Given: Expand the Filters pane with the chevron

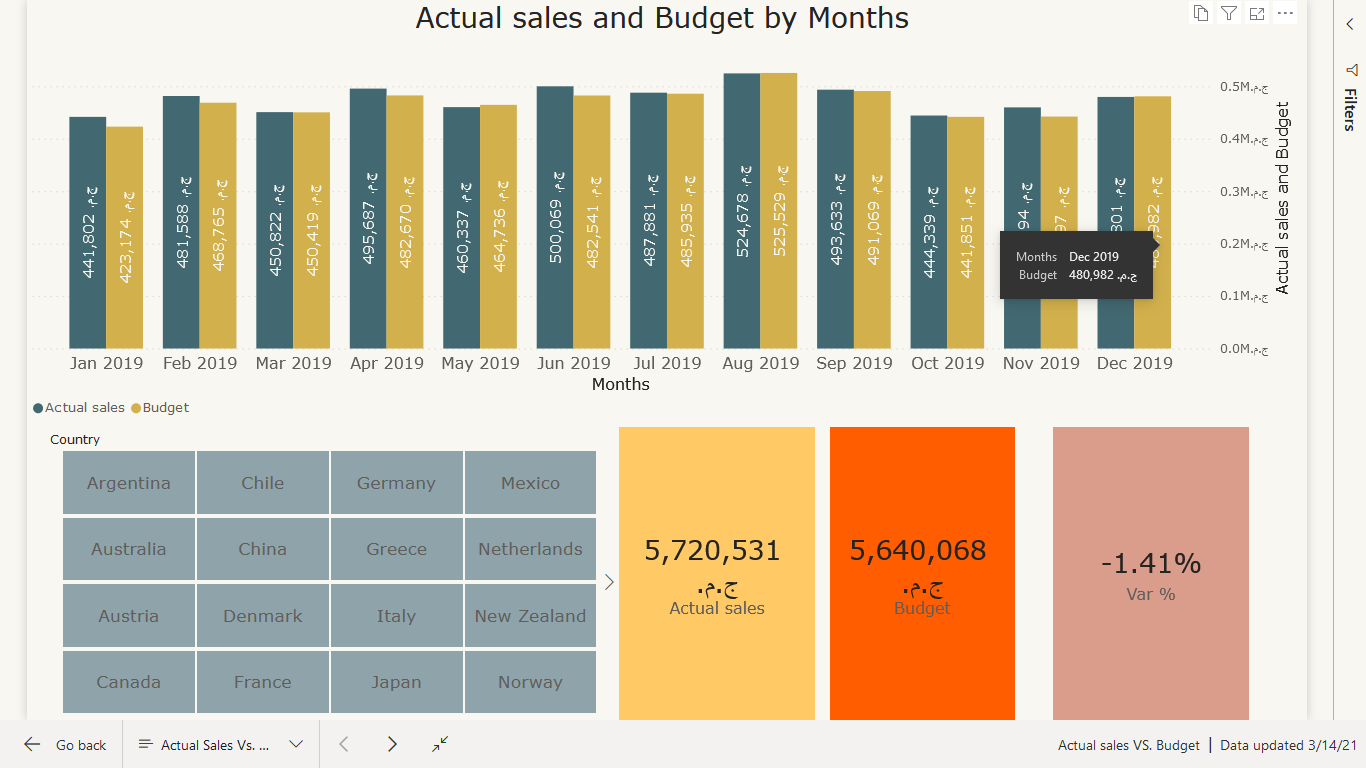Looking at the screenshot, I should click(1351, 25).
